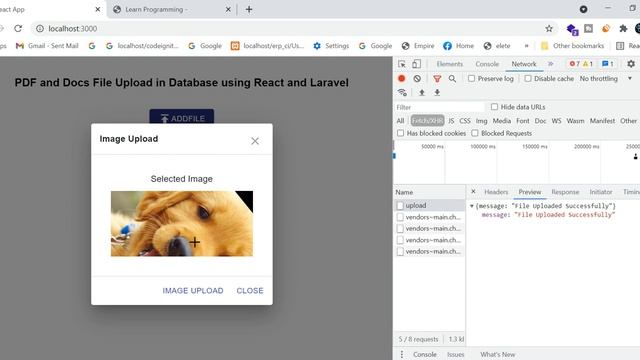Open the No throttling dropdown
This screenshot has width=640, height=360.
(606, 78)
